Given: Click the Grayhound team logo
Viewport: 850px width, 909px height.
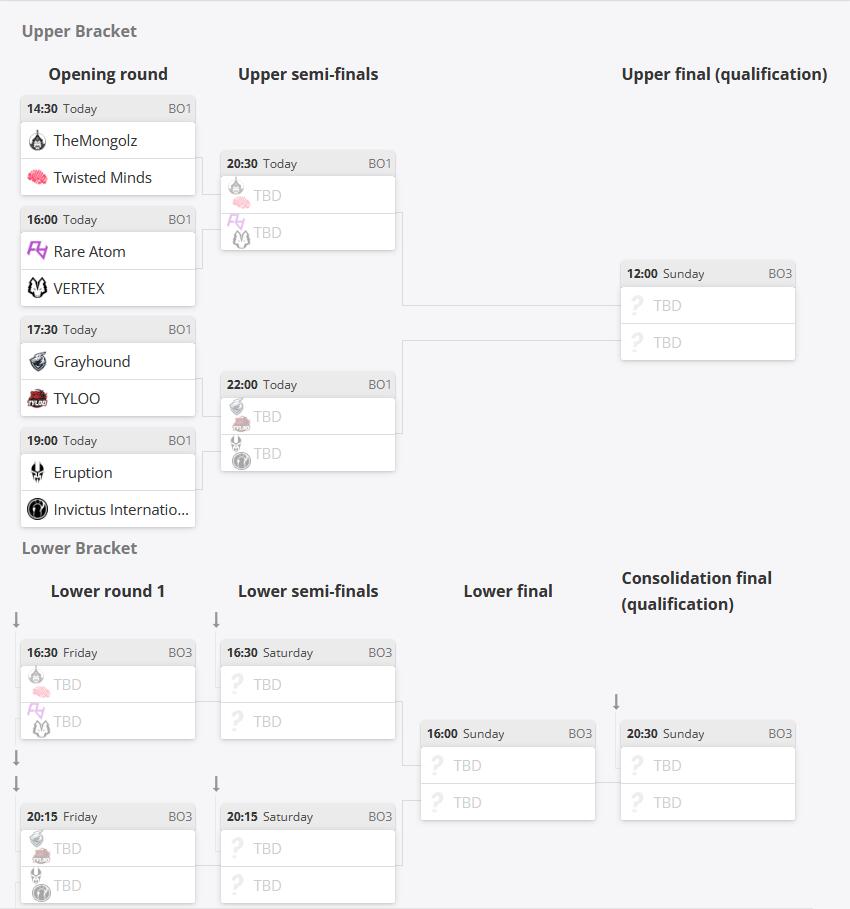Looking at the screenshot, I should click(x=37, y=362).
